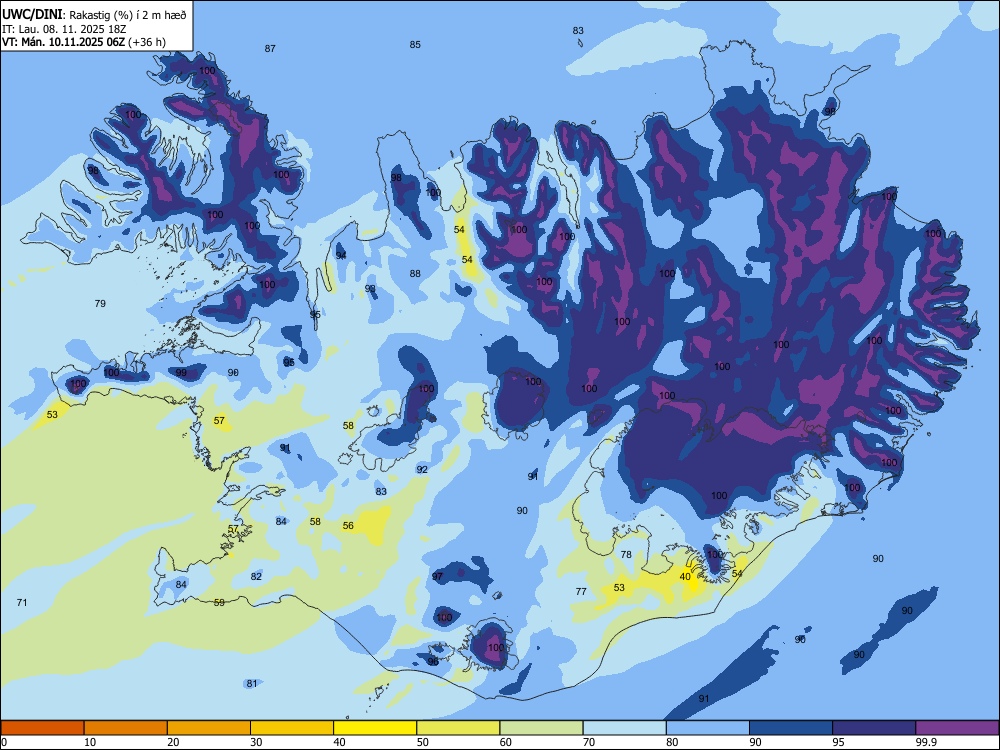Click the 90–95 dark blue legend swatch

[791, 728]
